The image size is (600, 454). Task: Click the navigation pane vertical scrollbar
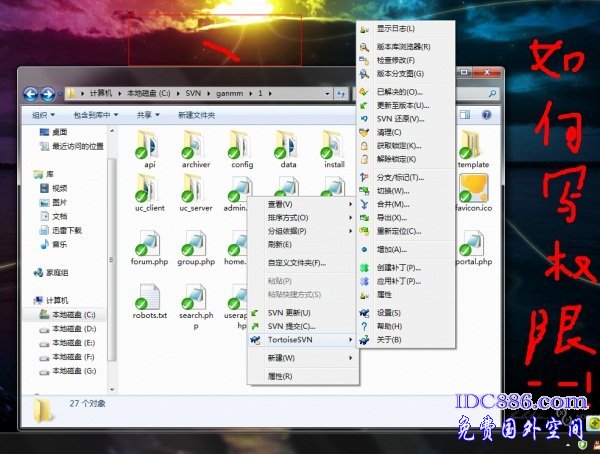pos(113,250)
